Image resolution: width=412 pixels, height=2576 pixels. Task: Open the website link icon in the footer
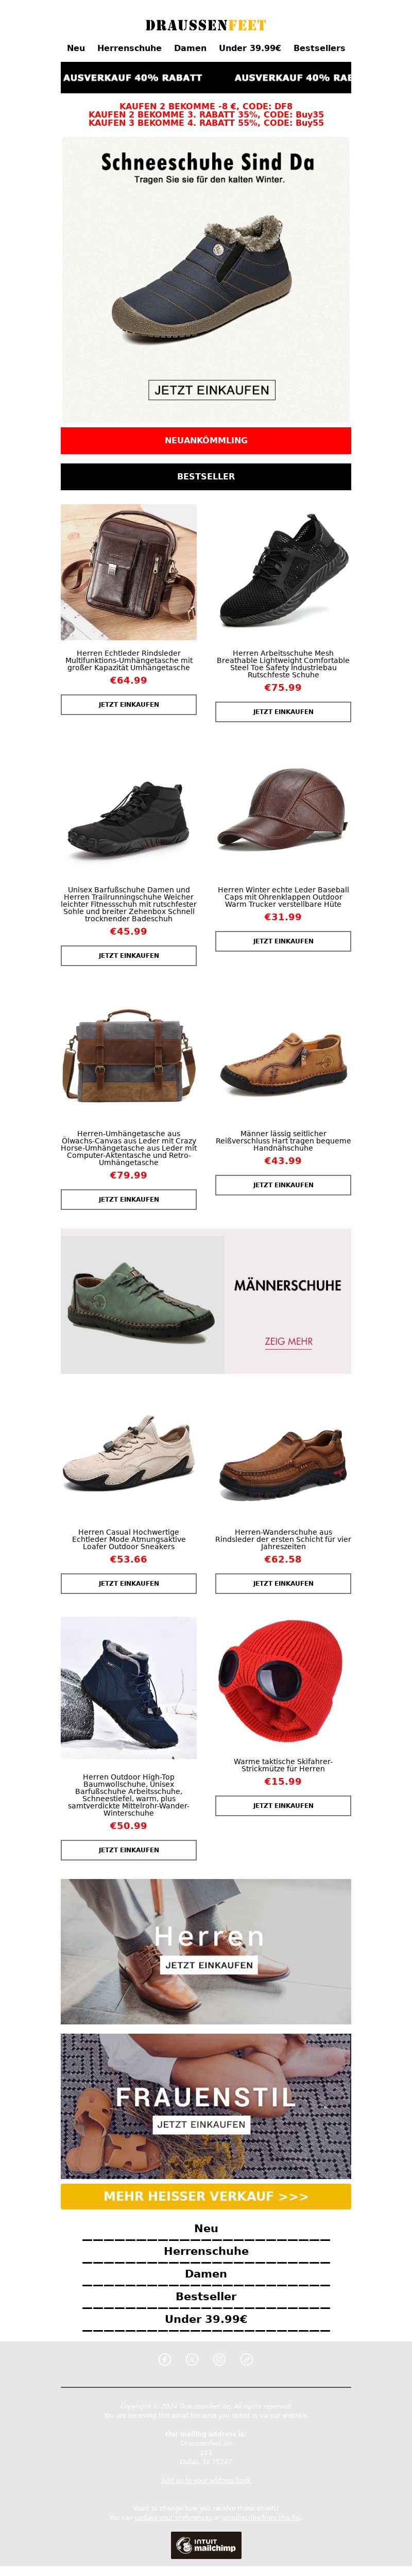246,2359
